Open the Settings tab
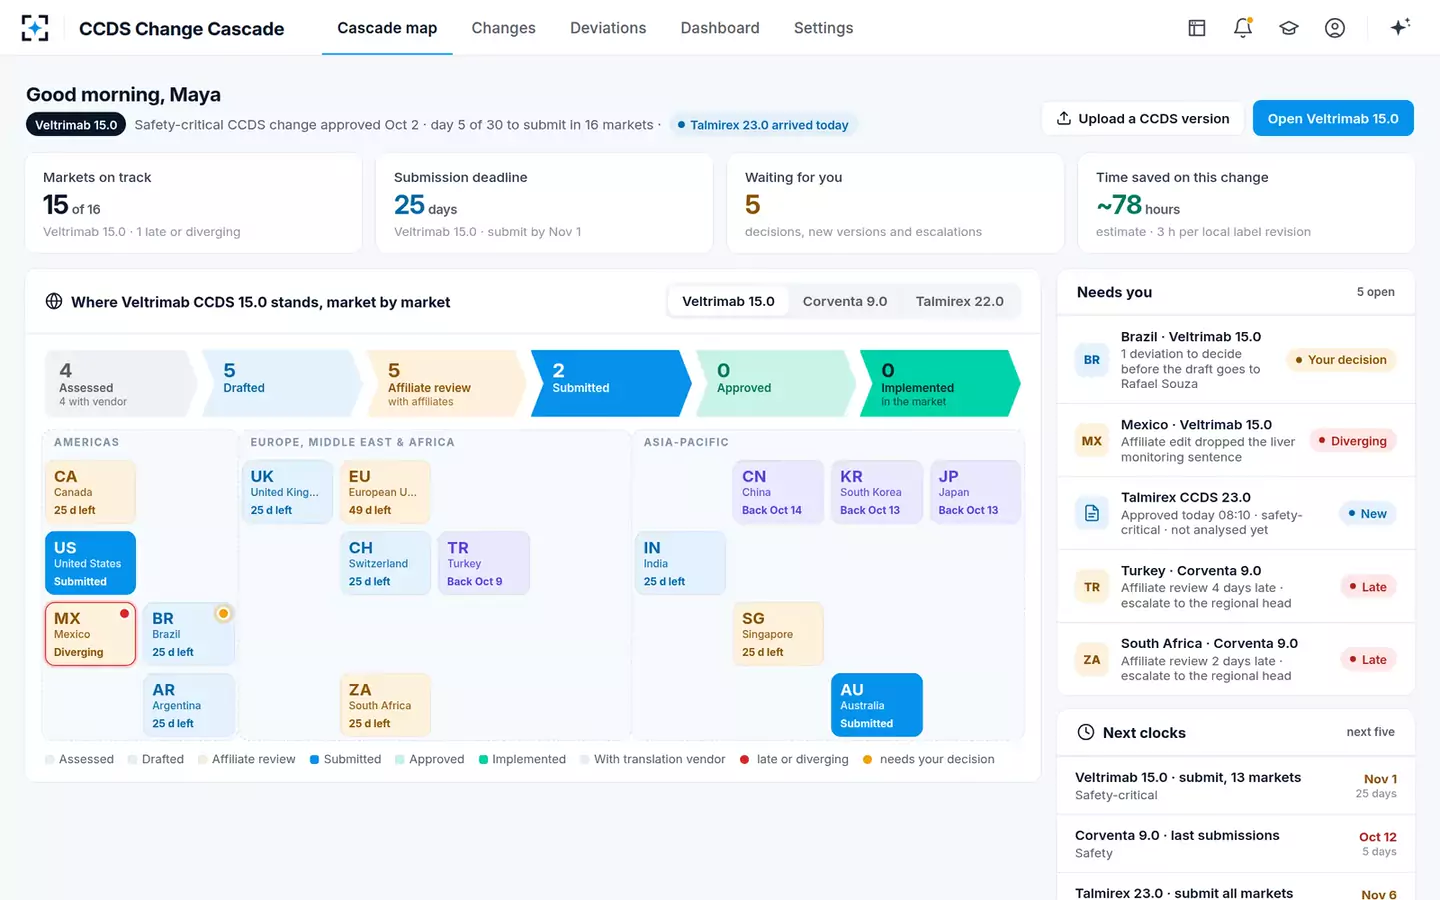The width and height of the screenshot is (1440, 900). click(824, 28)
